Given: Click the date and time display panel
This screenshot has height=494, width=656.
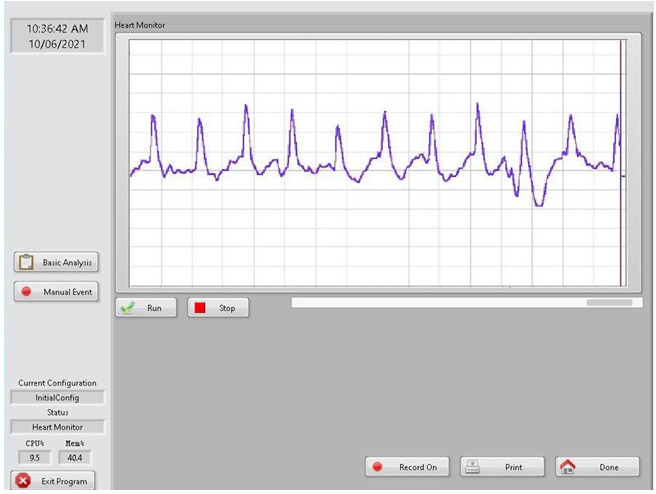Looking at the screenshot, I should [x=57, y=37].
